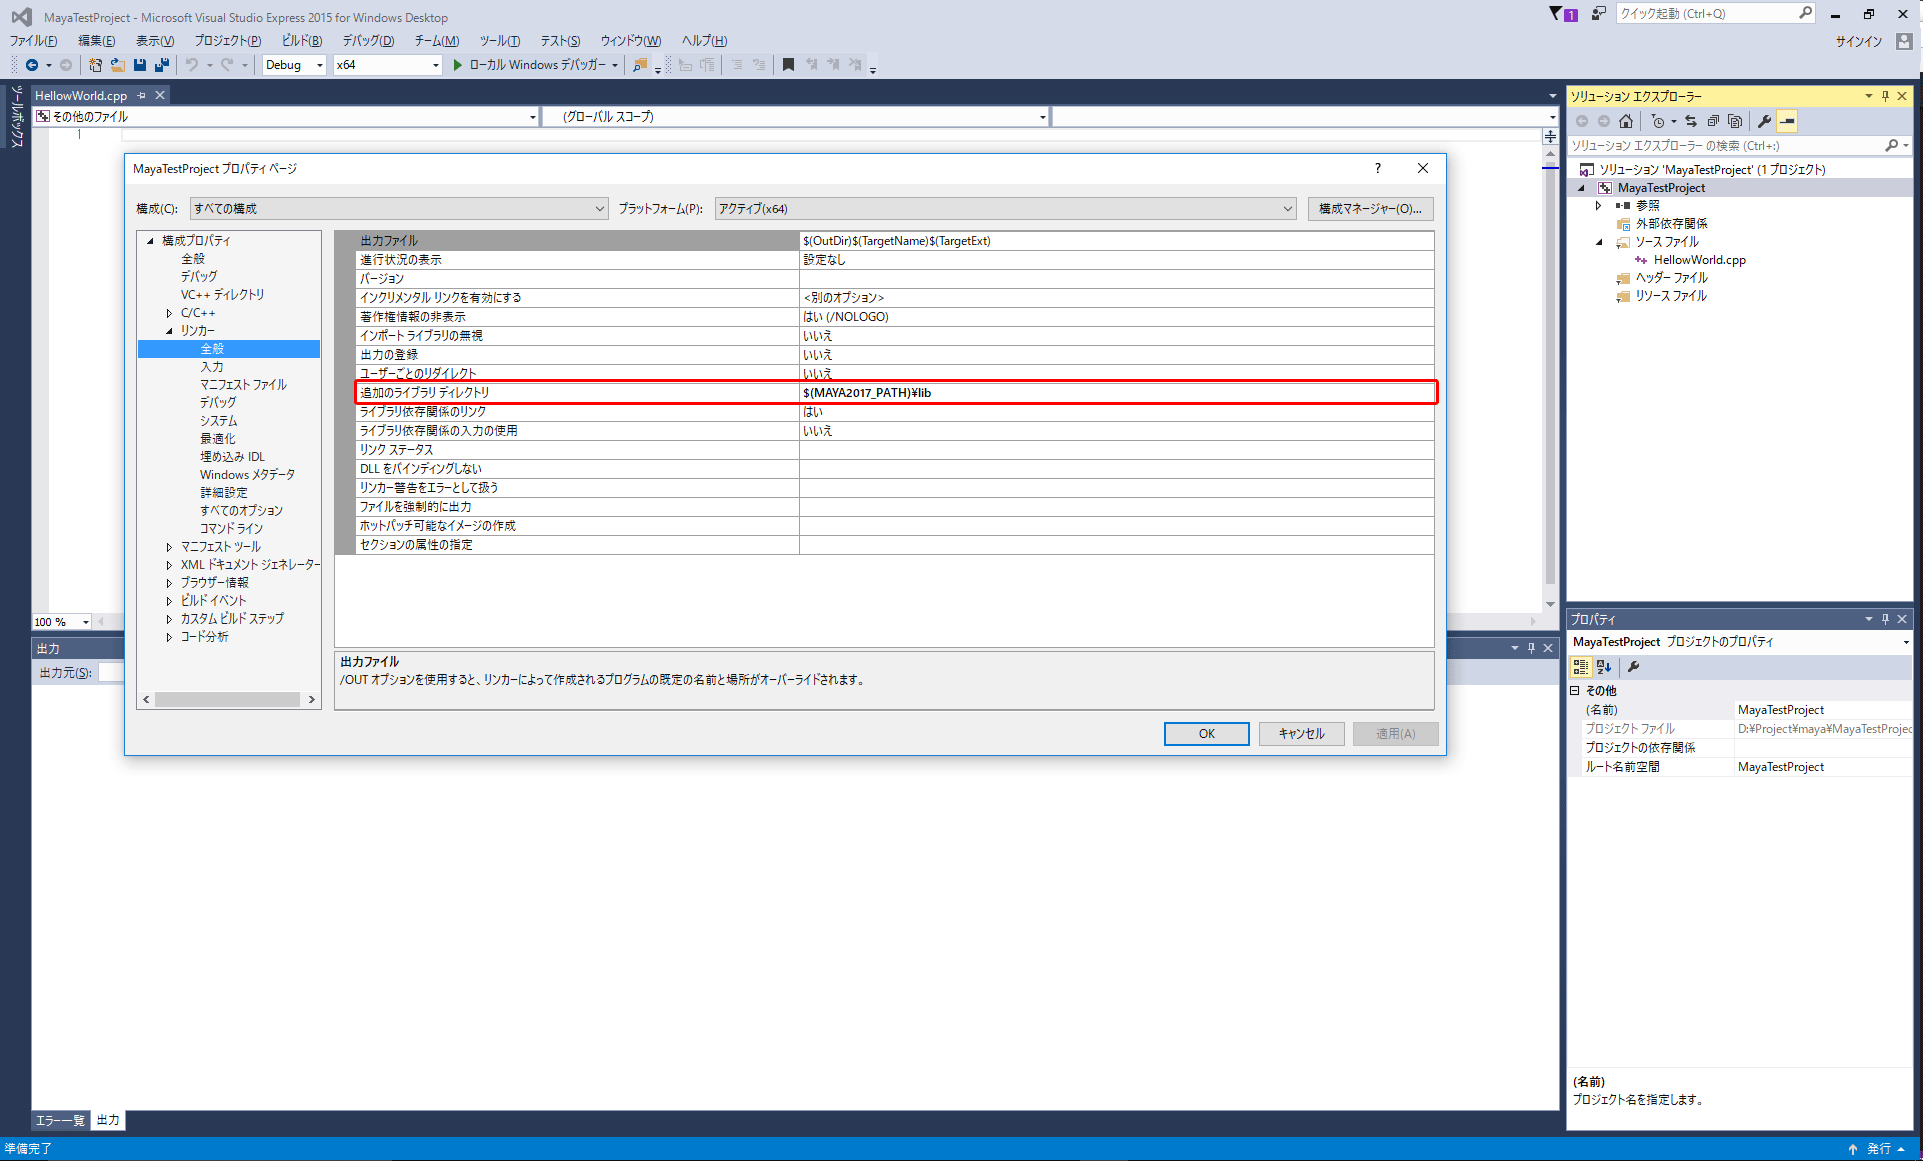The image size is (1923, 1161).
Task: Click the Home icon in Solution Explorer
Action: tap(1626, 121)
